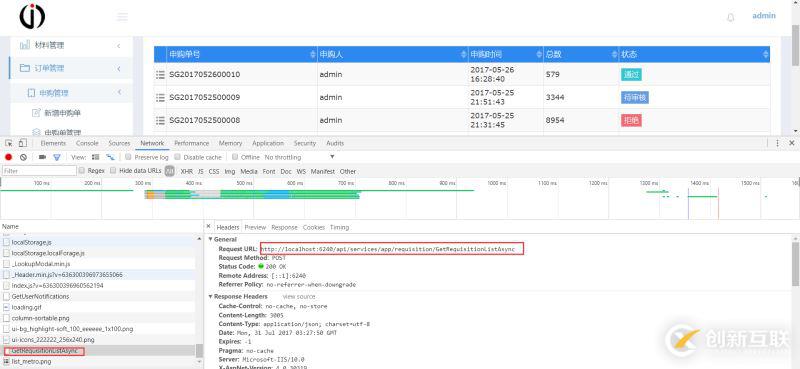This screenshot has height=369, width=800.
Task: Click the site logo
Action: (32, 16)
